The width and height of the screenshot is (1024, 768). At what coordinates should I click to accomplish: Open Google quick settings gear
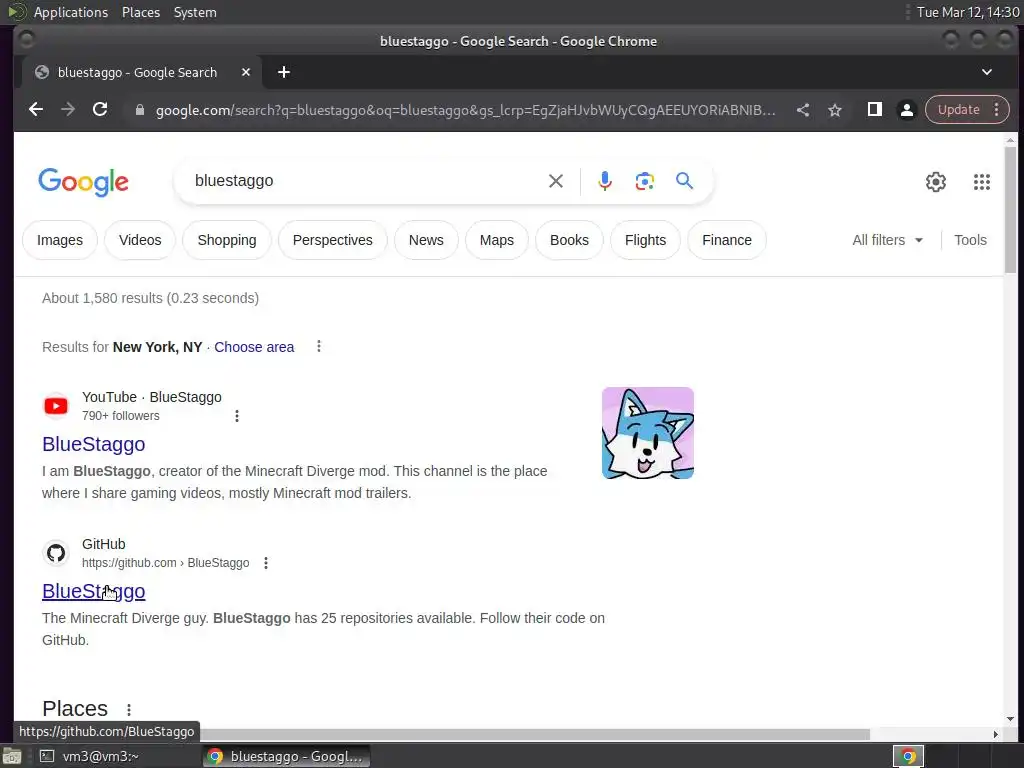pos(936,182)
